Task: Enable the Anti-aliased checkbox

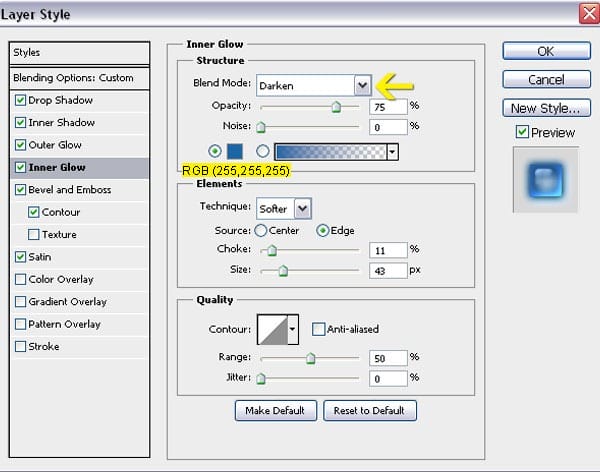Action: (318, 329)
